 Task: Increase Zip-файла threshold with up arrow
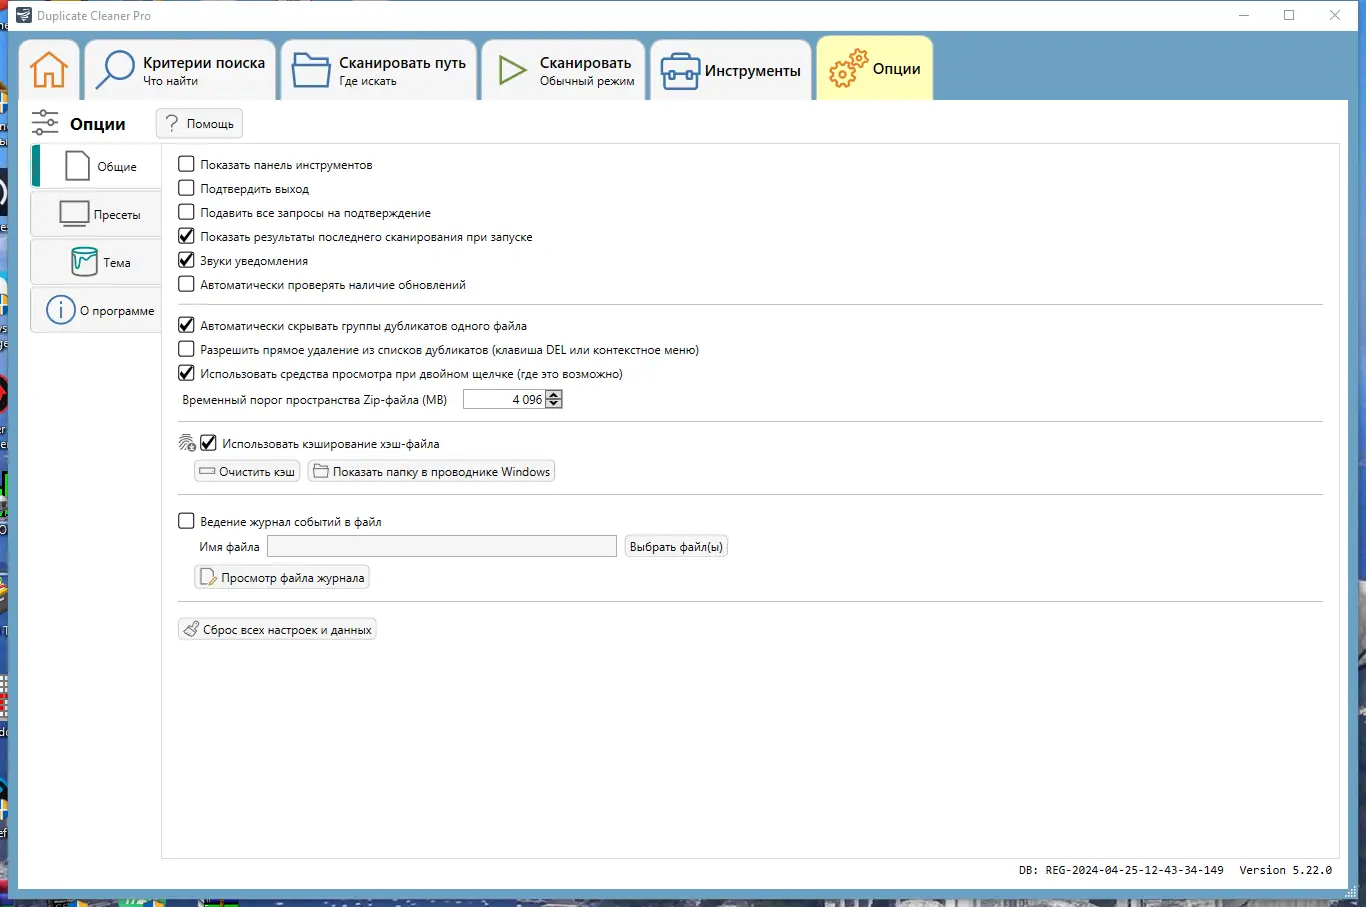555,394
